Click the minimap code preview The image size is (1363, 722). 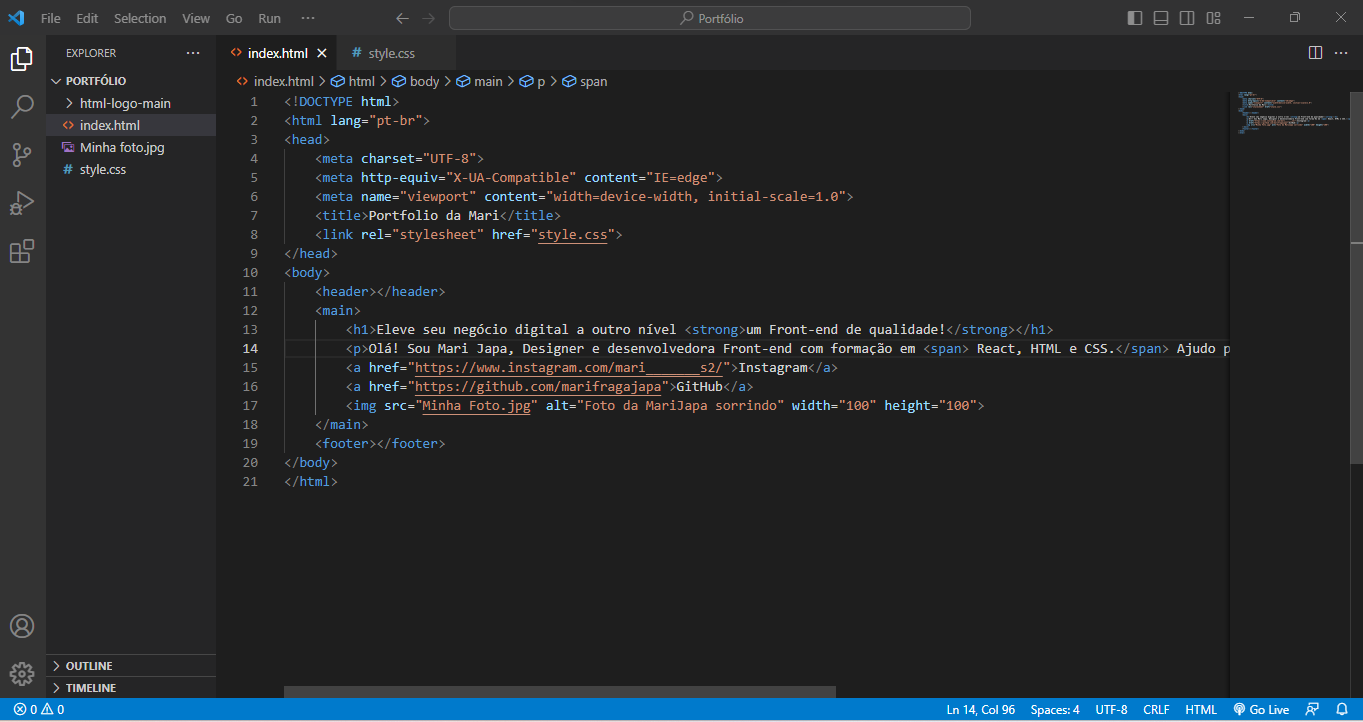click(x=1290, y=115)
